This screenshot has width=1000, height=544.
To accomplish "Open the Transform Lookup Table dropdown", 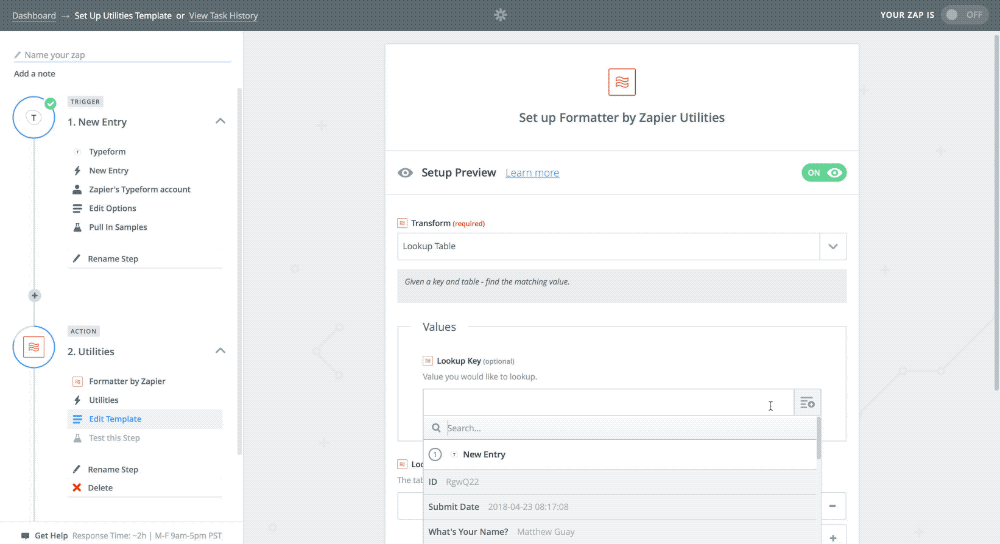I will coord(621,246).
